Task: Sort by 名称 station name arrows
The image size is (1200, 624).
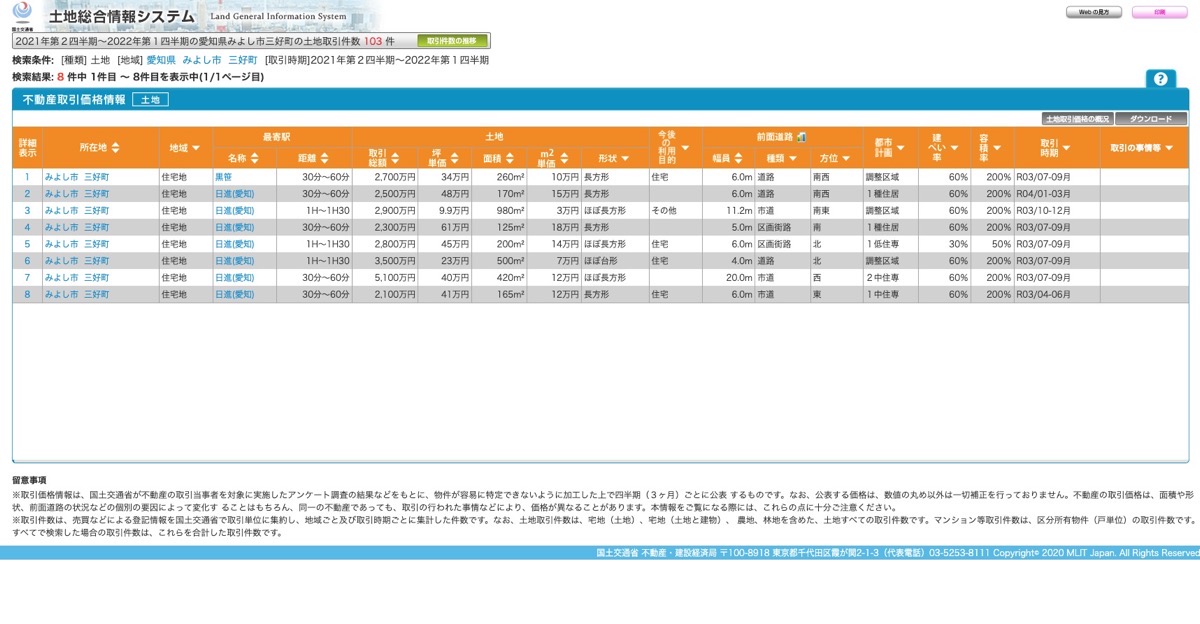Action: pyautogui.click(x=255, y=158)
